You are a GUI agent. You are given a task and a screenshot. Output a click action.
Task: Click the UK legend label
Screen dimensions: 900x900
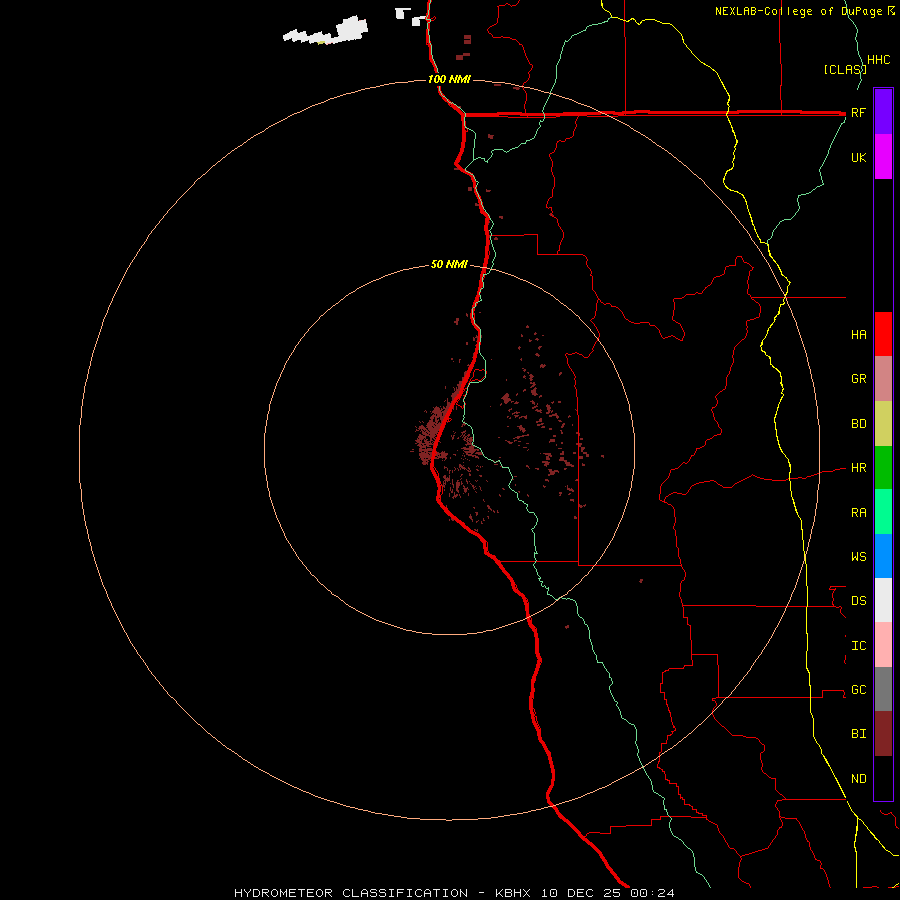[858, 157]
